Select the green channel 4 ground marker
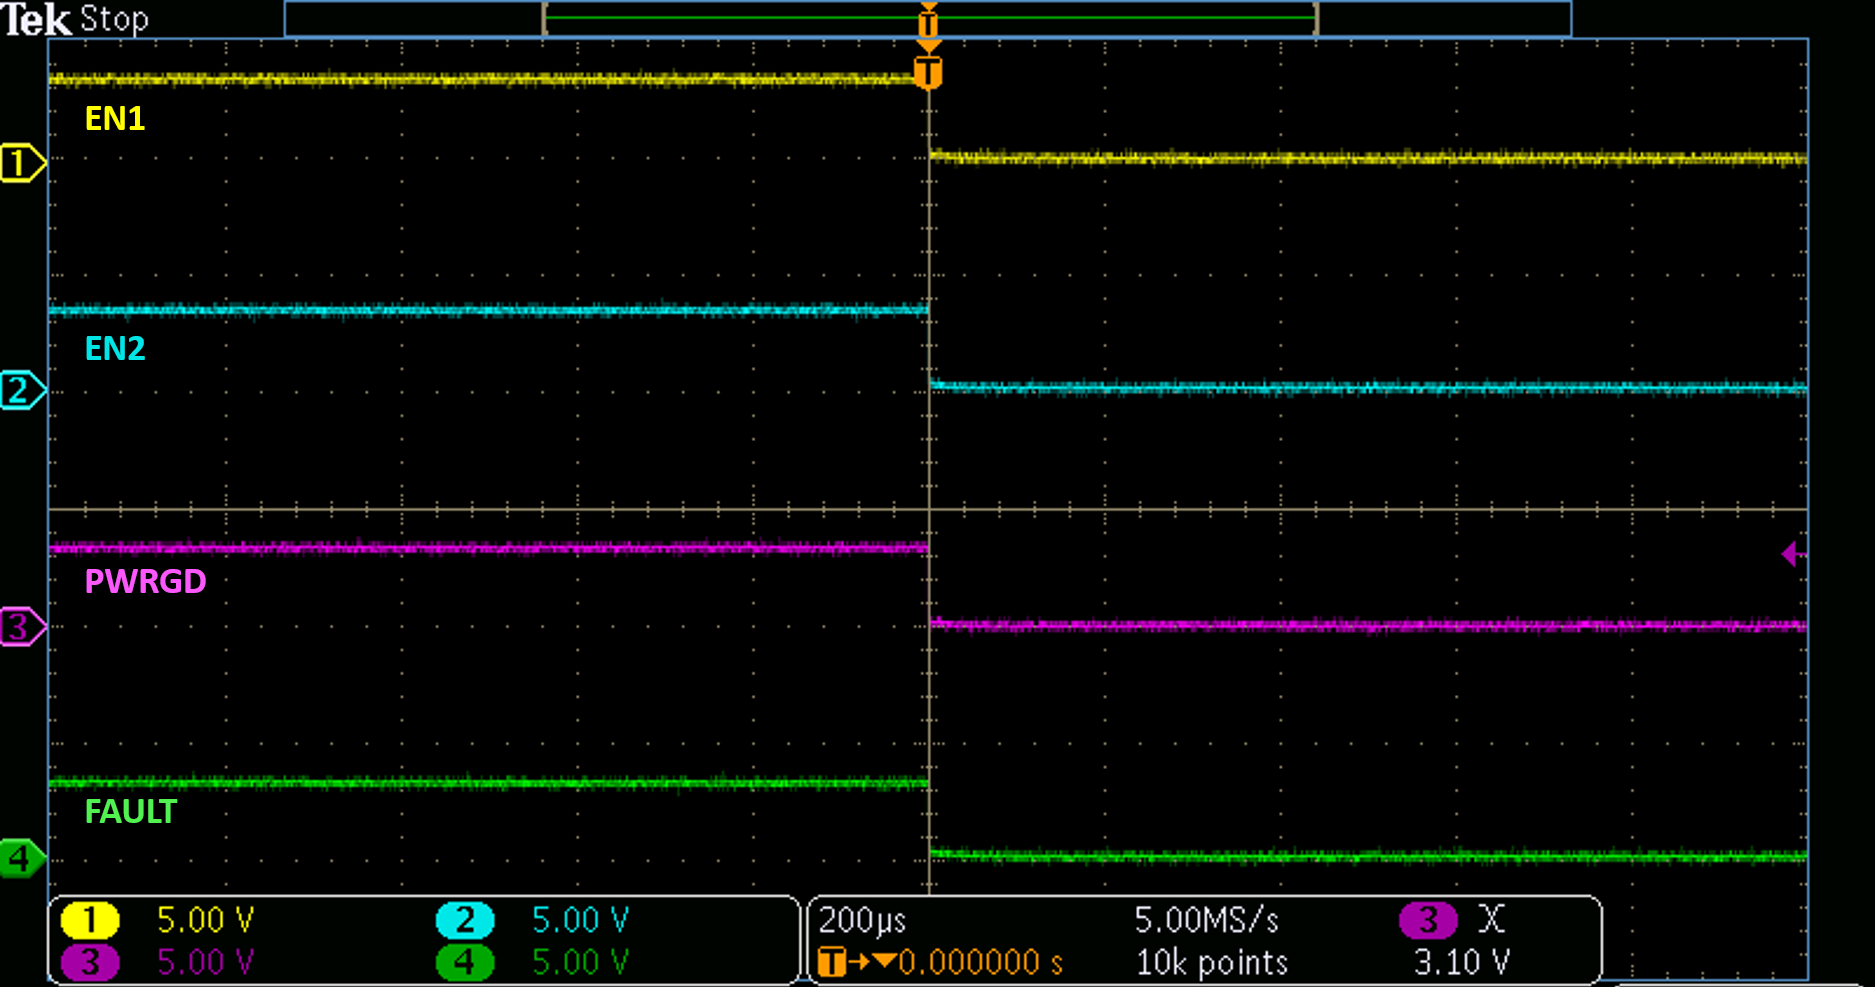This screenshot has height=987, width=1875. tap(20, 858)
